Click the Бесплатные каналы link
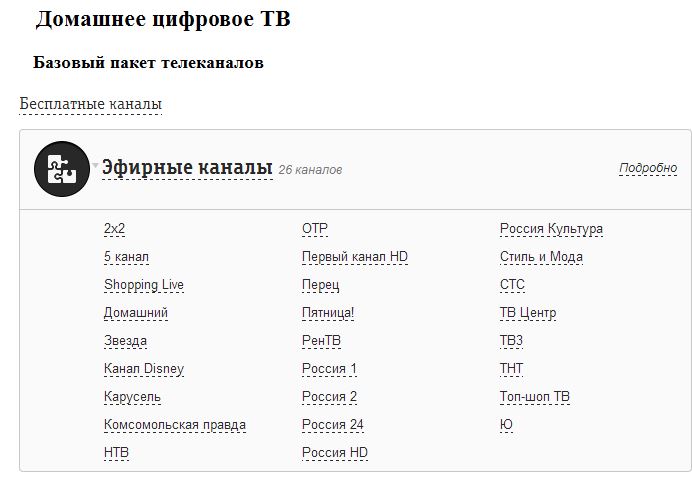Image resolution: width=692 pixels, height=491 pixels. pos(90,104)
